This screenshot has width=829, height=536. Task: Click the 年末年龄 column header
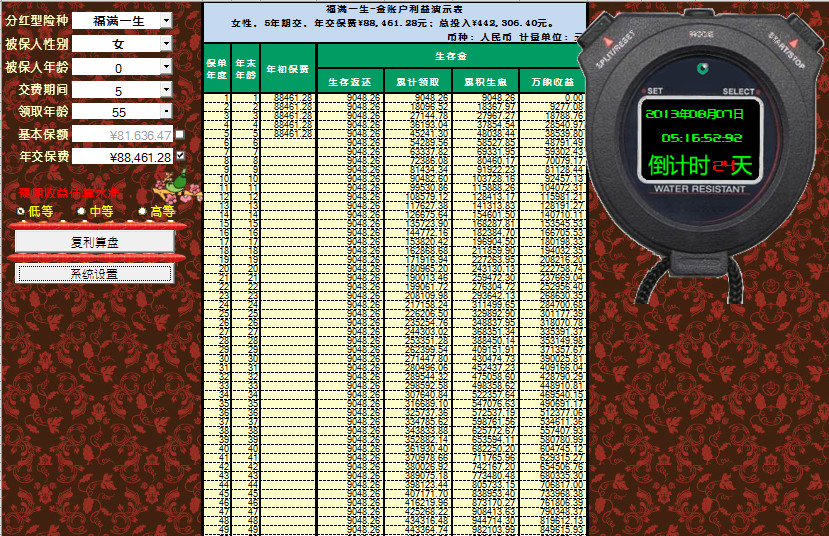(245, 69)
